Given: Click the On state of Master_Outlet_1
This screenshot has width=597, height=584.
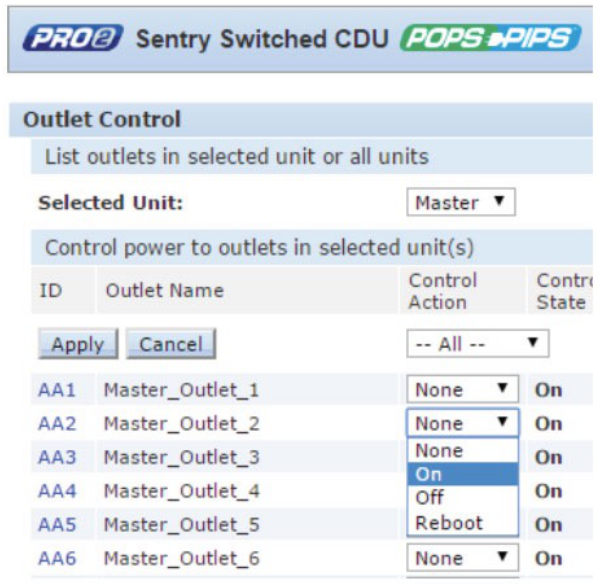Looking at the screenshot, I should tap(548, 390).
